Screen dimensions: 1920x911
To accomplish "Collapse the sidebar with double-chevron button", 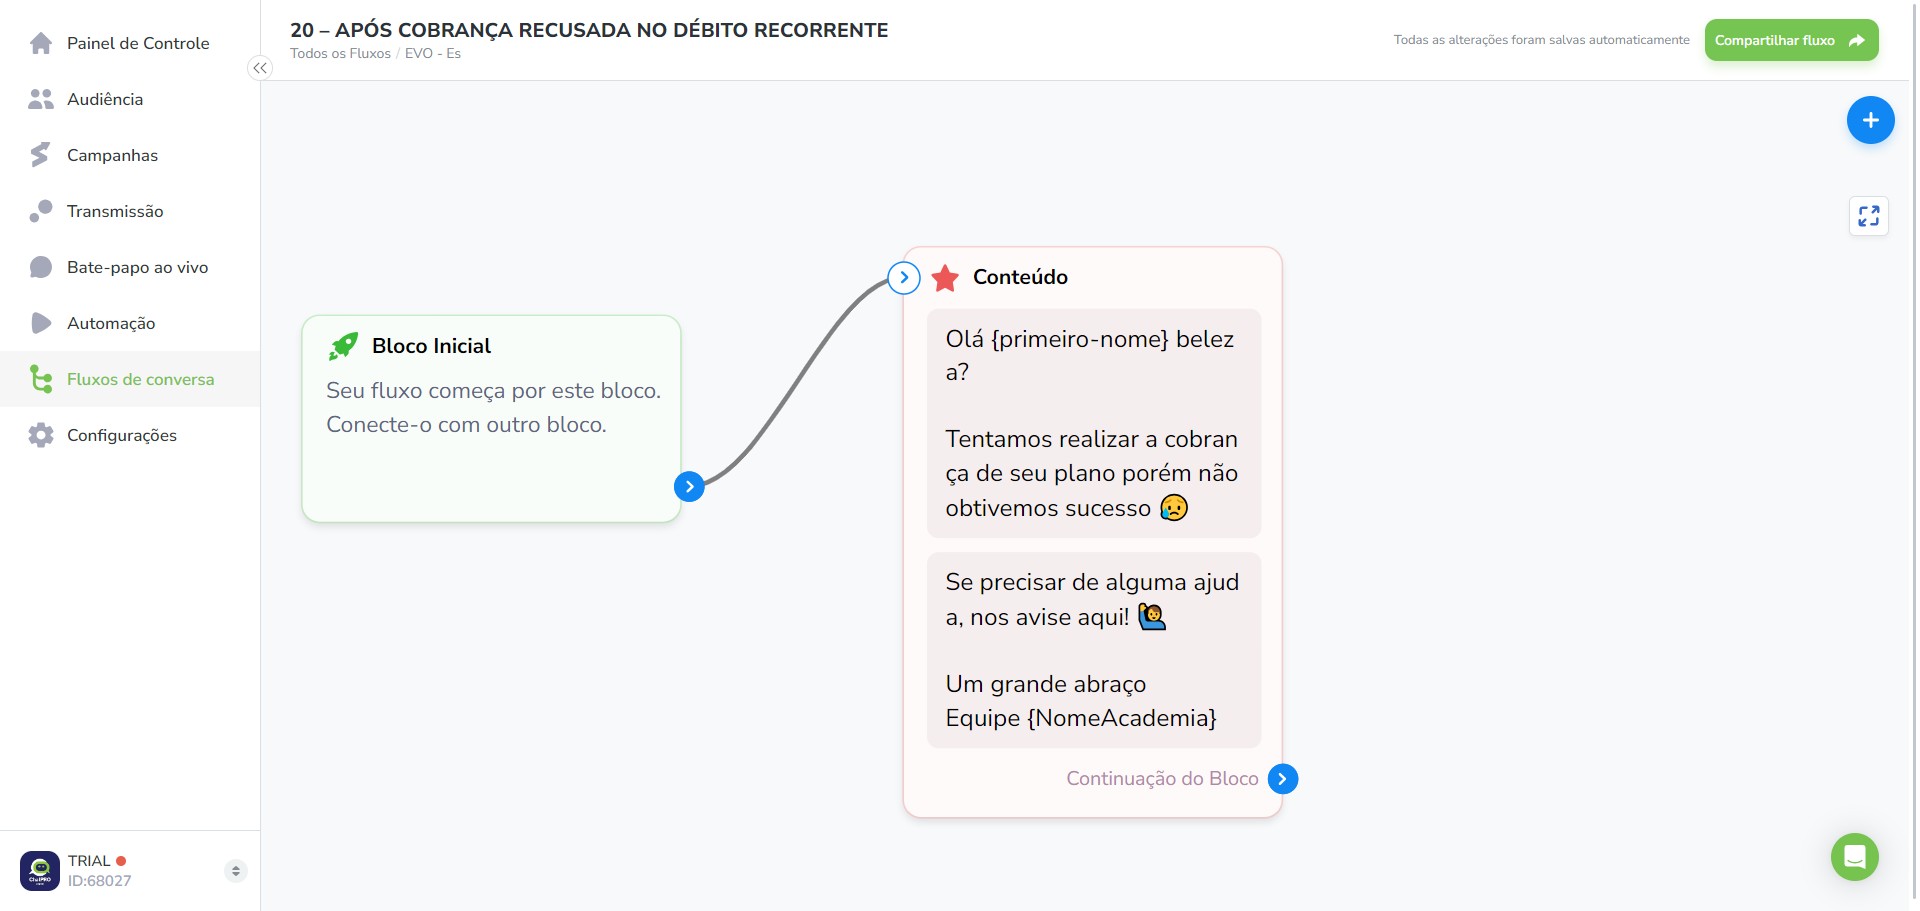I will pyautogui.click(x=260, y=68).
